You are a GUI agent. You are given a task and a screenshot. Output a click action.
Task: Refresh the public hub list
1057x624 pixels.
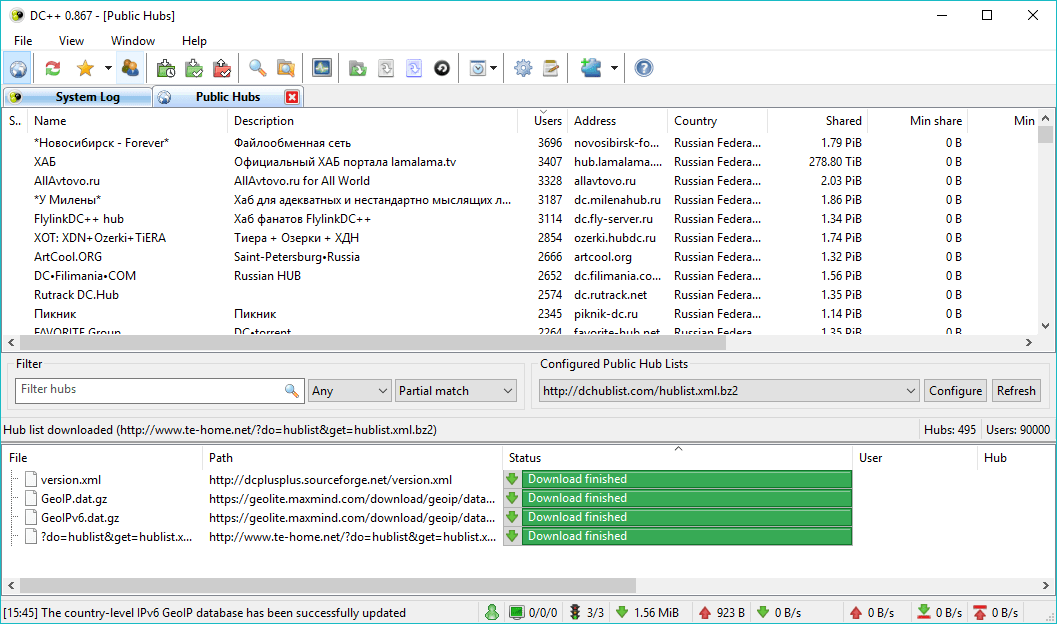pyautogui.click(x=1016, y=390)
